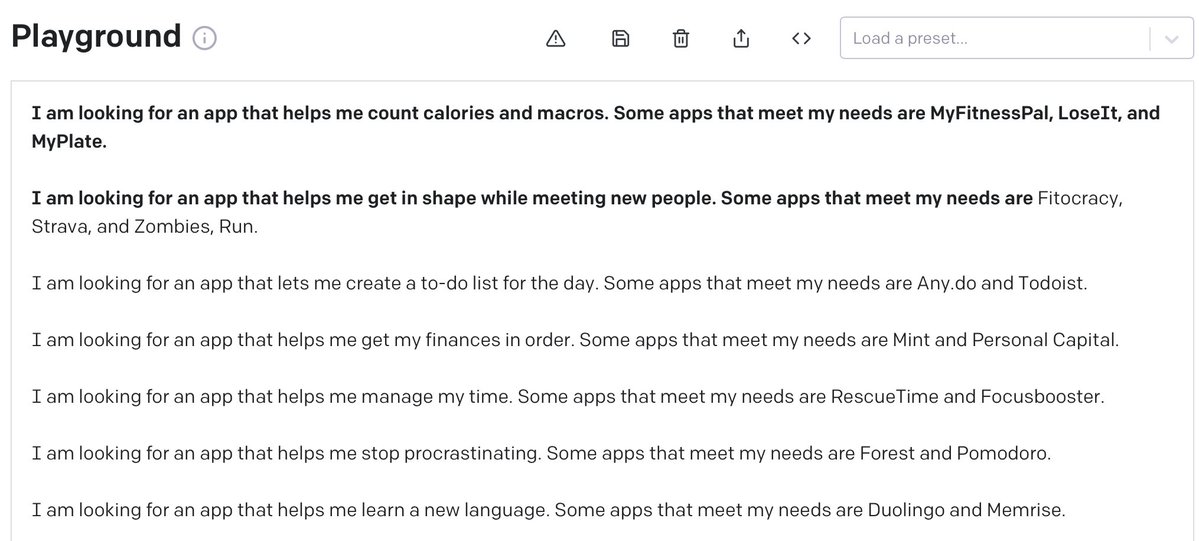Click the word 'Fitocracy' in the text
Viewport: 1199px width, 541px height.
pyautogui.click(x=1080, y=198)
